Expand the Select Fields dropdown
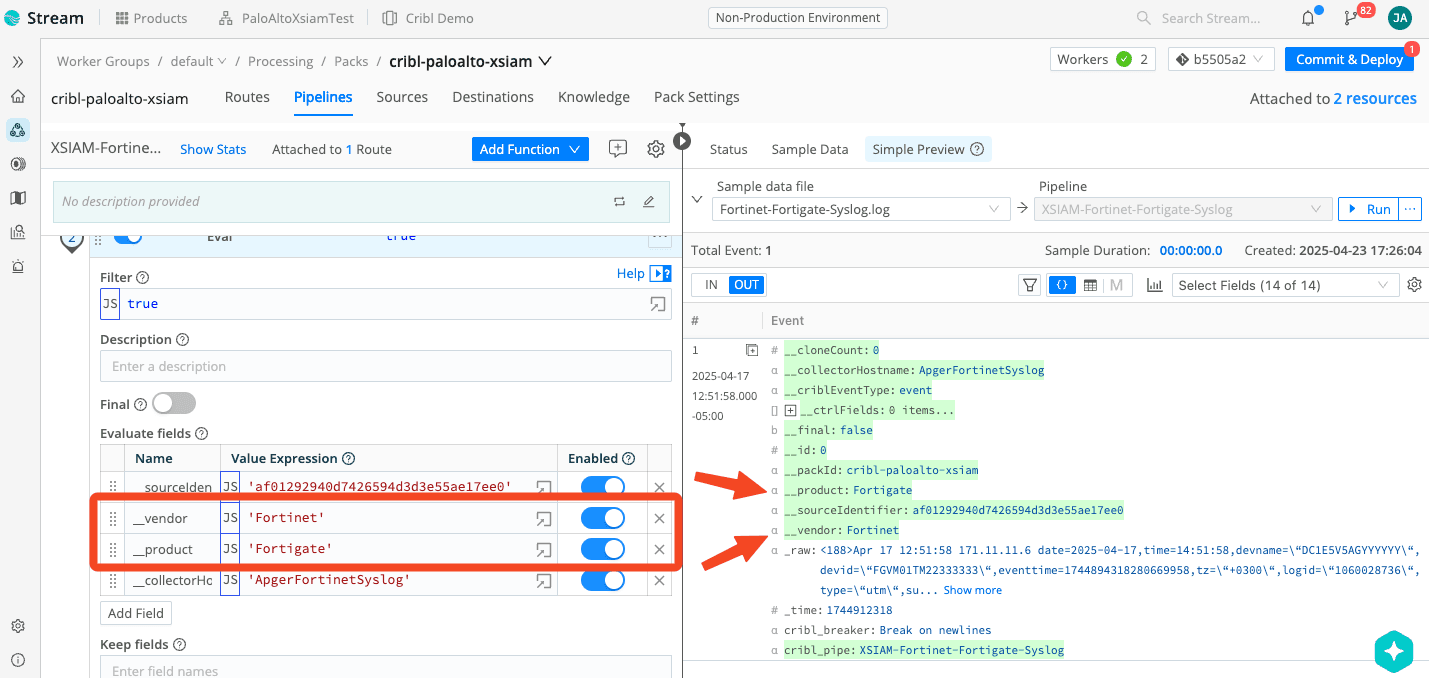Screen dimensions: 1429x678 click(x=1284, y=285)
